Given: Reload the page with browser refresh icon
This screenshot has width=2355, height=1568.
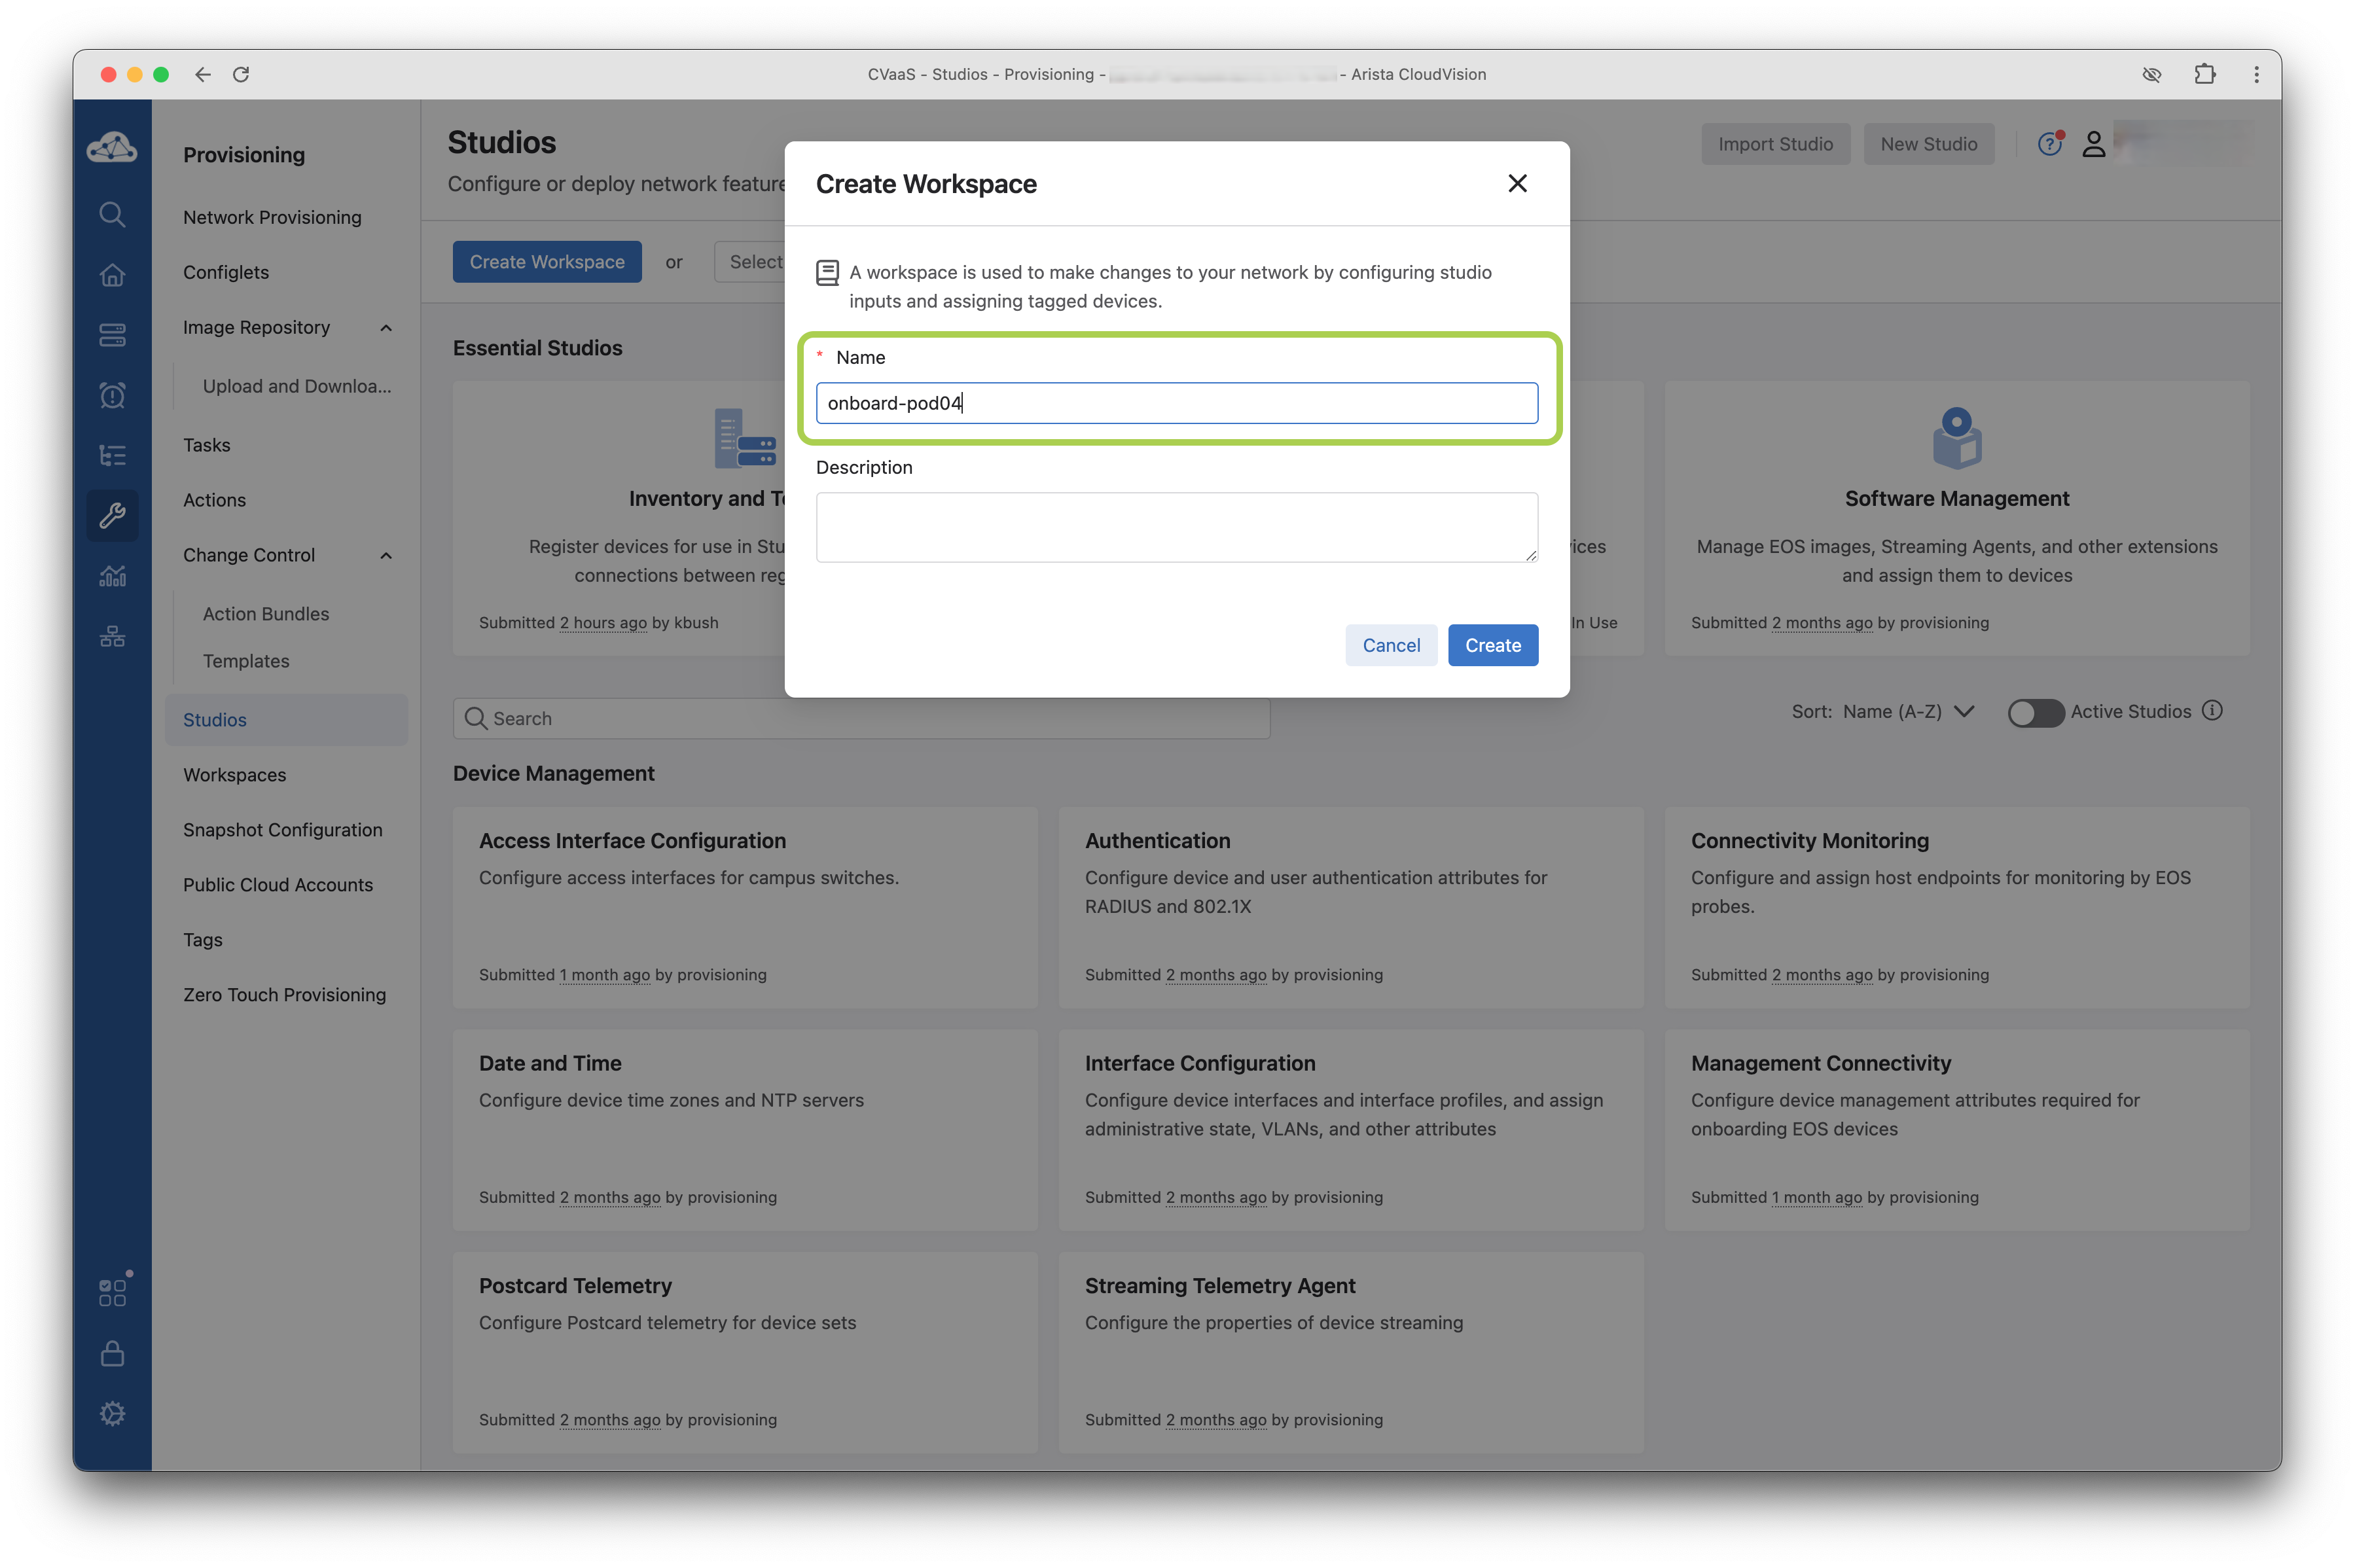Looking at the screenshot, I should (241, 75).
